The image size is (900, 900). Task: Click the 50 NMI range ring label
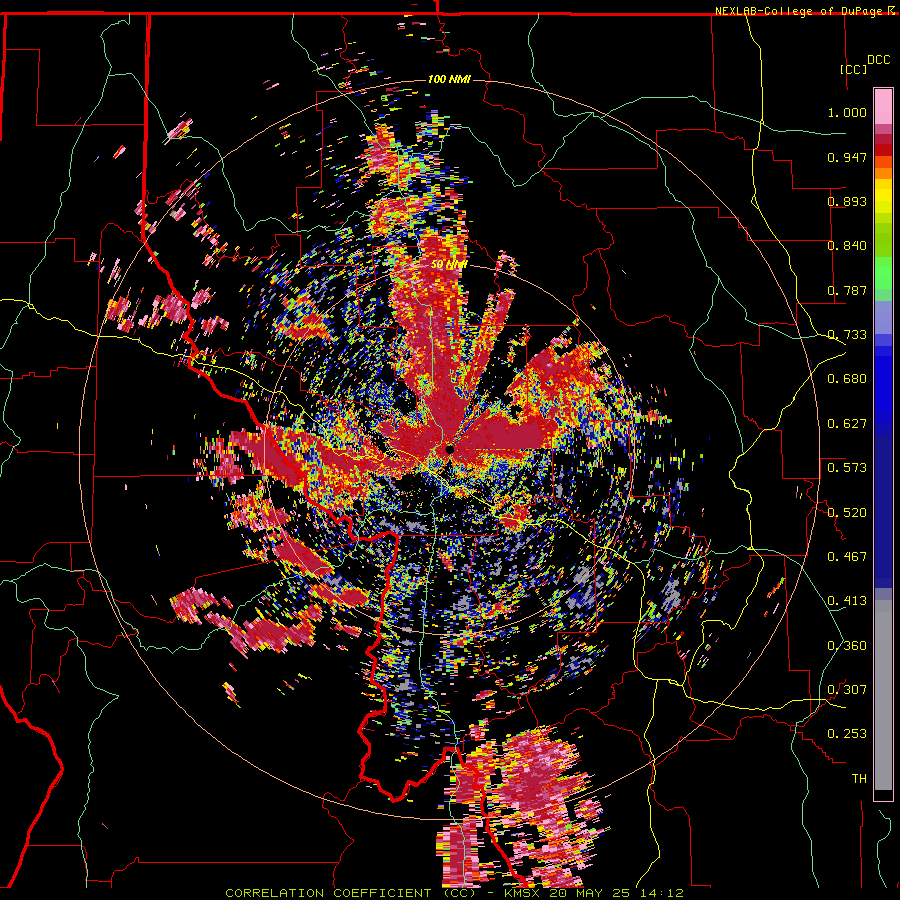[449, 265]
